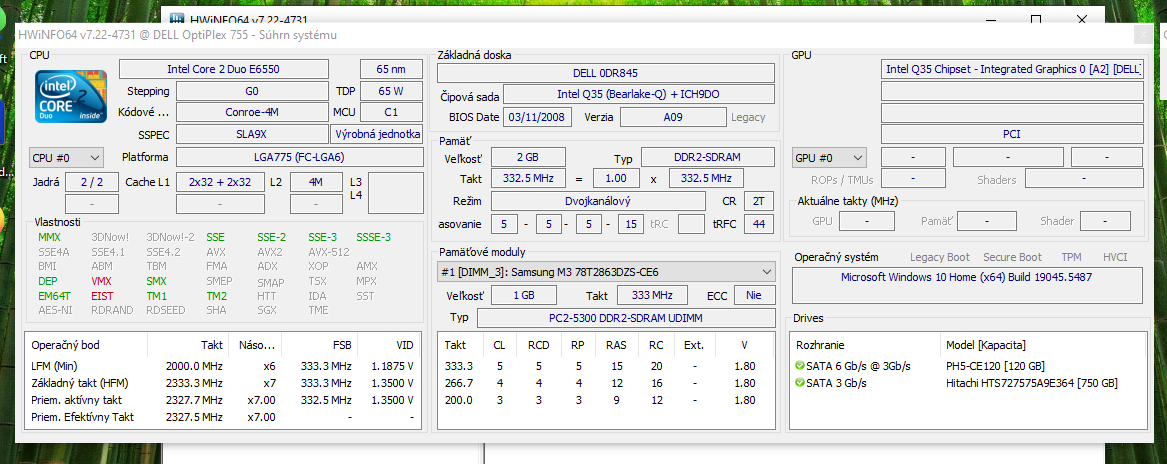1167x464 pixels.
Task: Click the red EIST feature label
Action: [x=102, y=296]
